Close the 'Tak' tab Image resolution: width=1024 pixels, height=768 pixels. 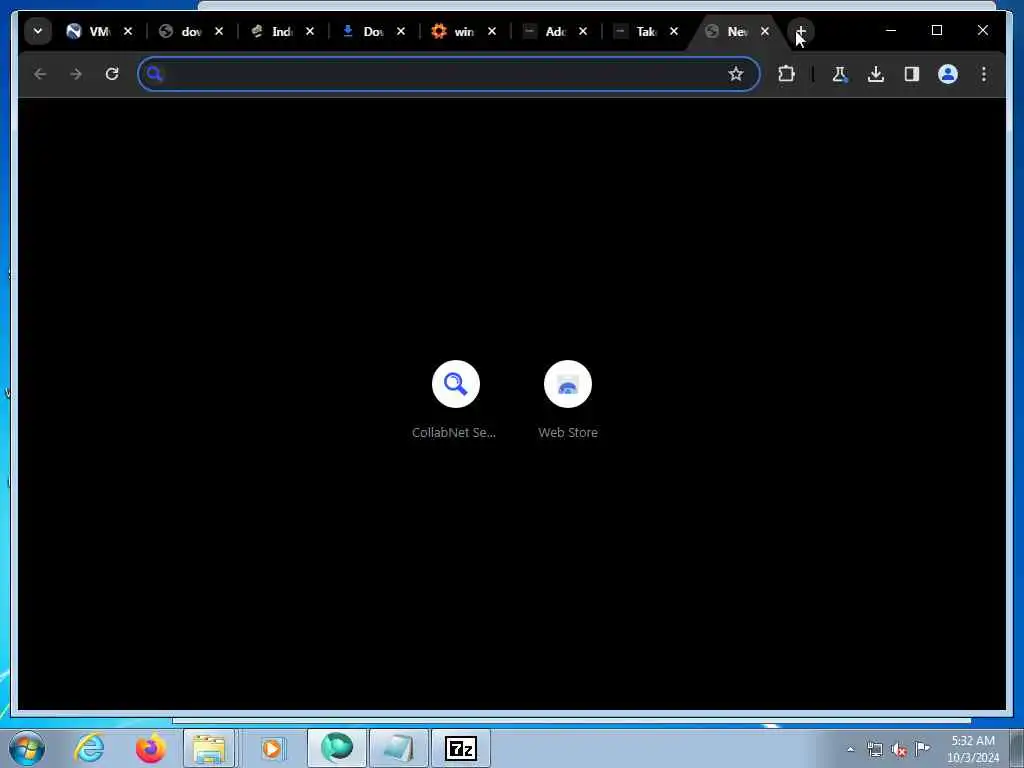click(674, 31)
